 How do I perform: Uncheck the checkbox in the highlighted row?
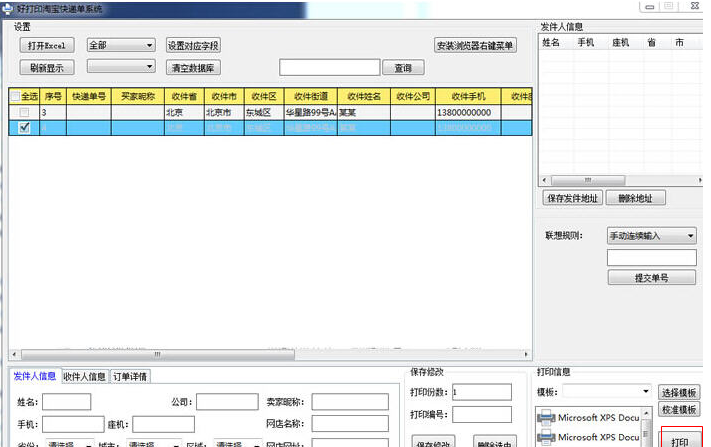[x=24, y=128]
